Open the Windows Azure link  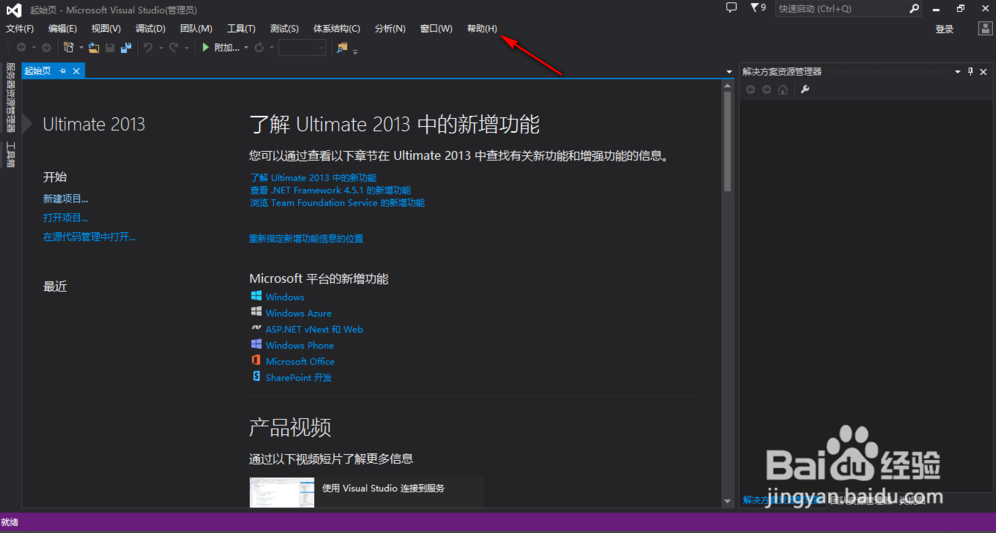coord(298,313)
